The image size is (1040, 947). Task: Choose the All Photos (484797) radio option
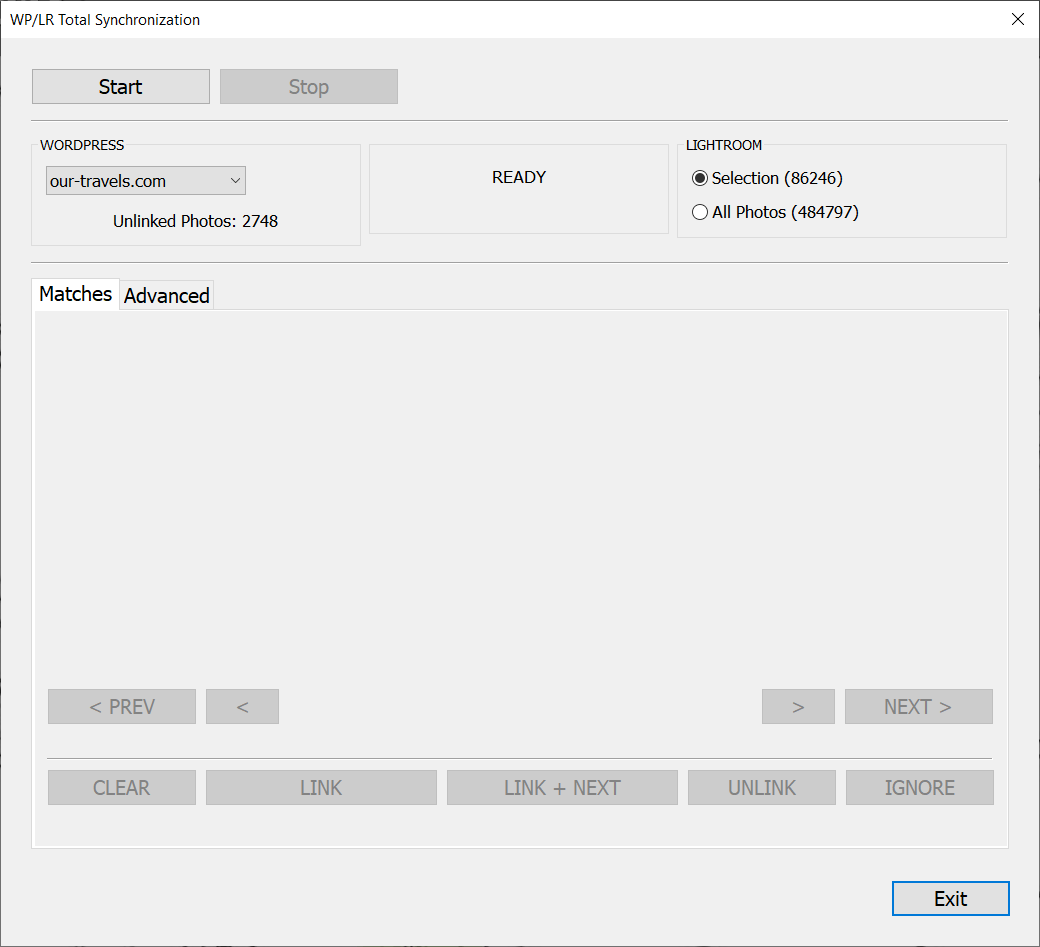tap(700, 212)
